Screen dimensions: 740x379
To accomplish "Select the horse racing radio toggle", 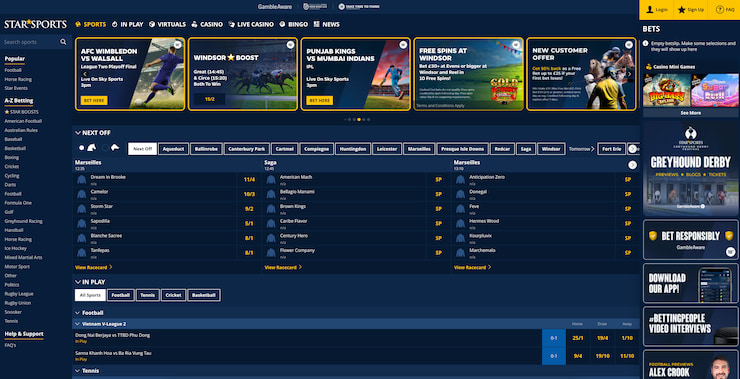I will [x=82, y=148].
